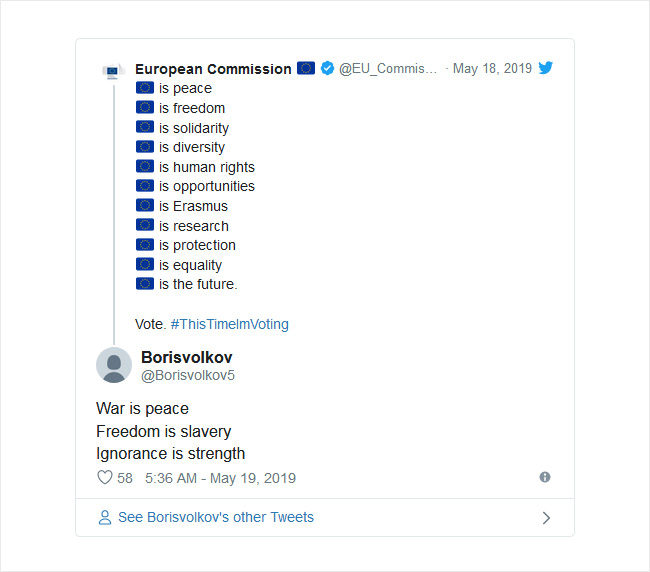Screen dimensions: 650x572
Task: Click the @EU_Commis... handle
Action: coord(388,68)
